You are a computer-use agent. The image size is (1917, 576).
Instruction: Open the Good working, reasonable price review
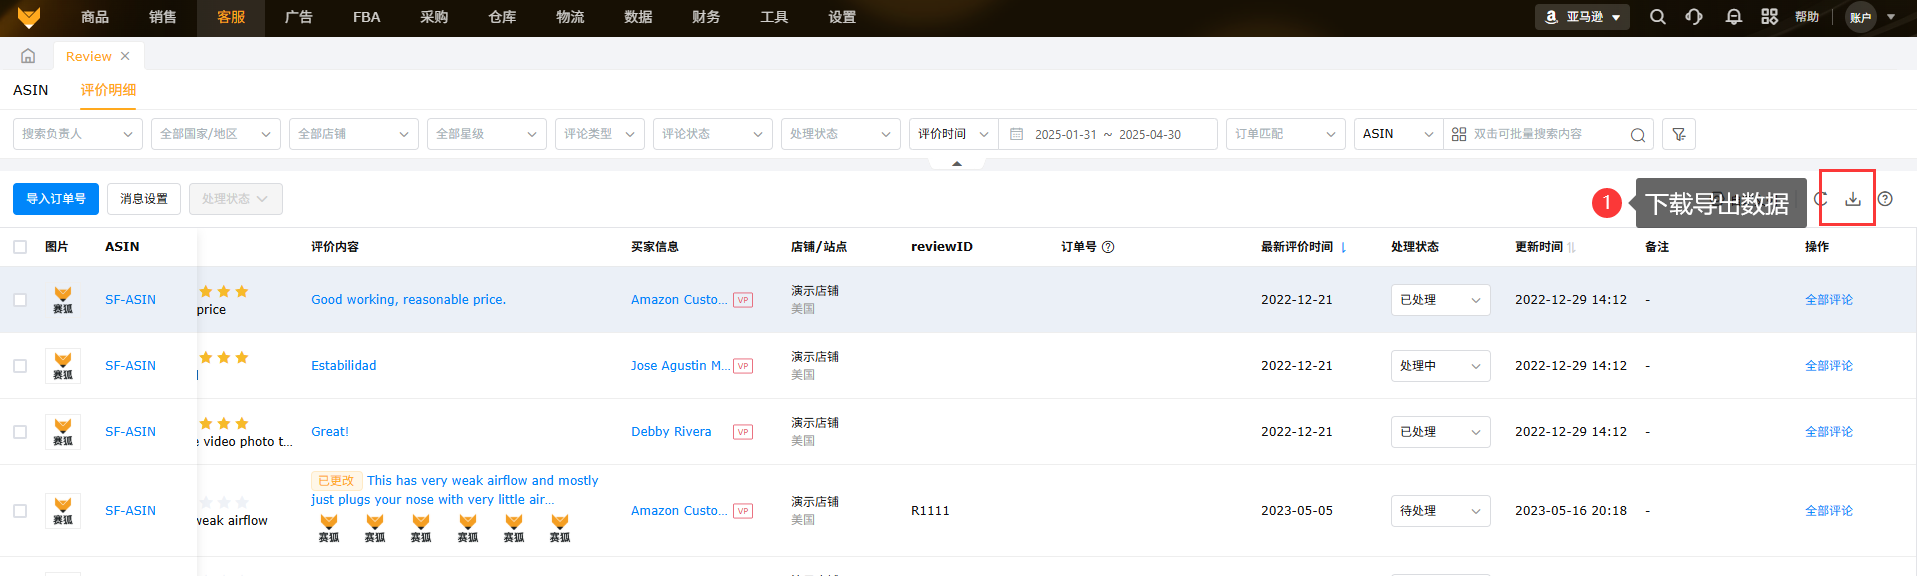[408, 300]
